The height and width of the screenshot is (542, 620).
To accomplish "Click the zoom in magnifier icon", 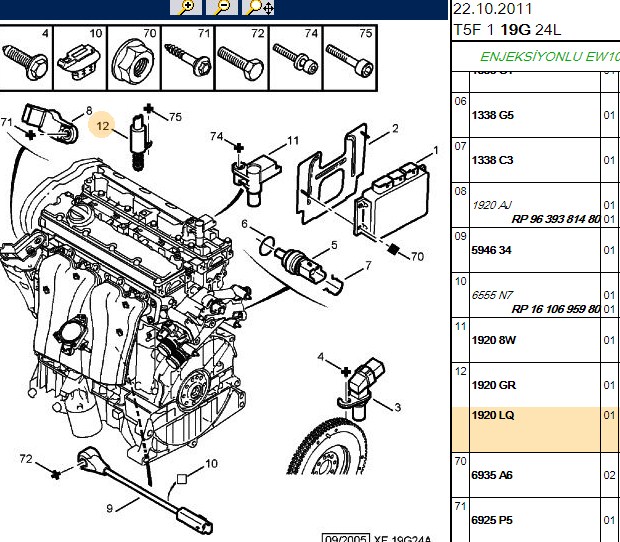I will [x=186, y=7].
